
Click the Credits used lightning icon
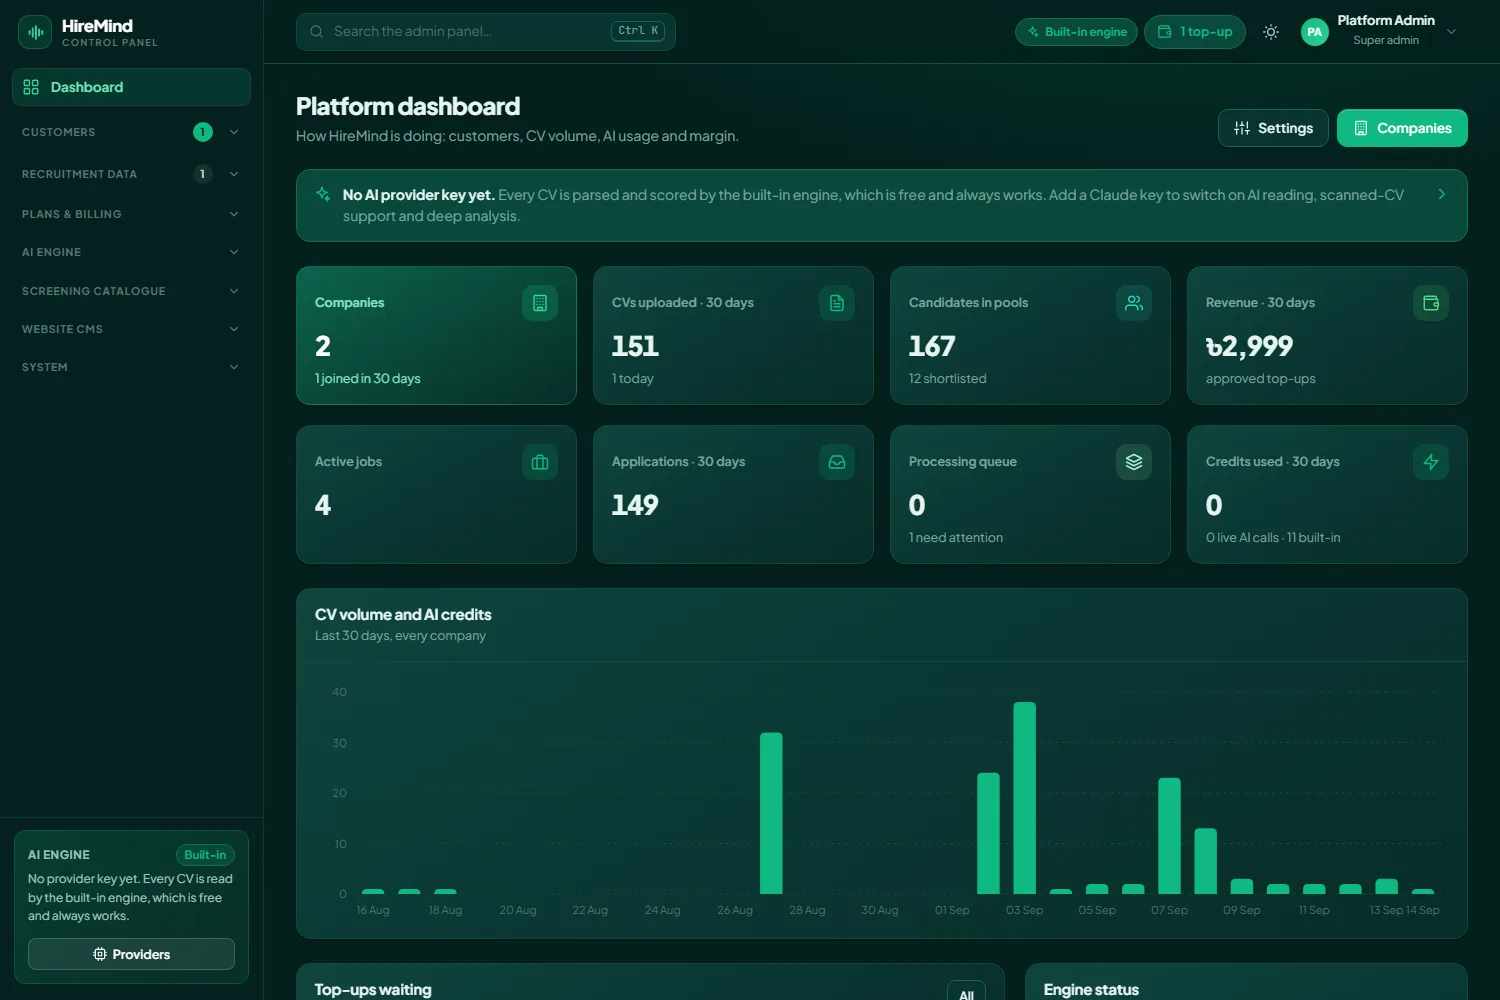tap(1431, 462)
